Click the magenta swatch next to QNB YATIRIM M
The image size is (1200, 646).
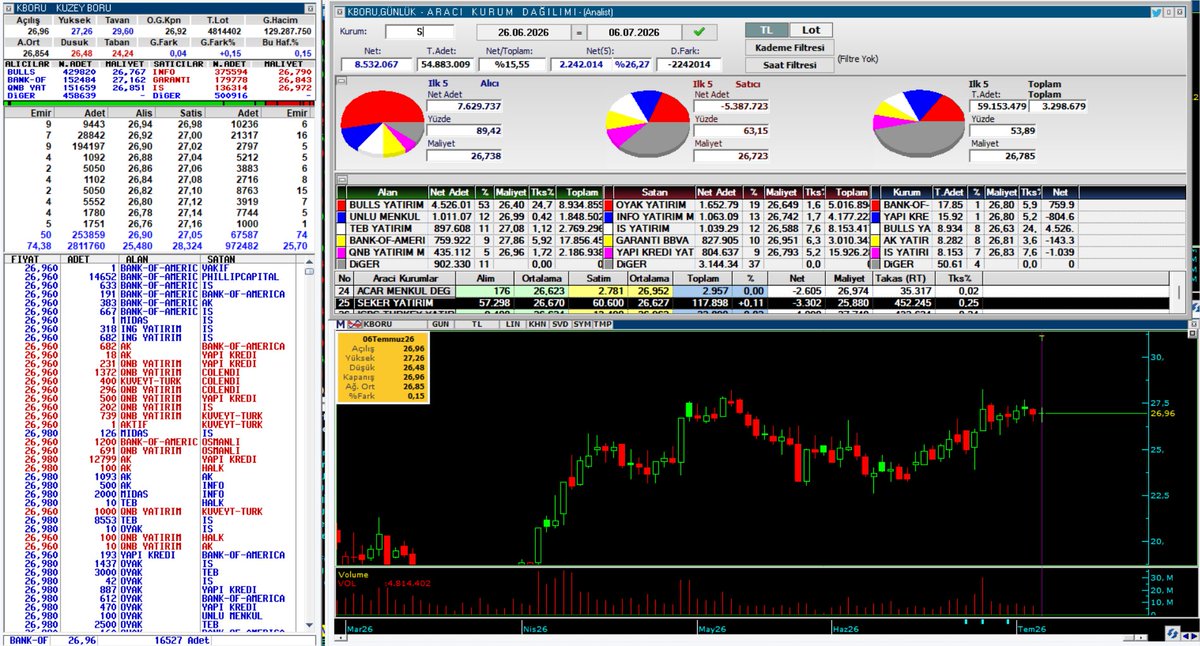[x=342, y=251]
